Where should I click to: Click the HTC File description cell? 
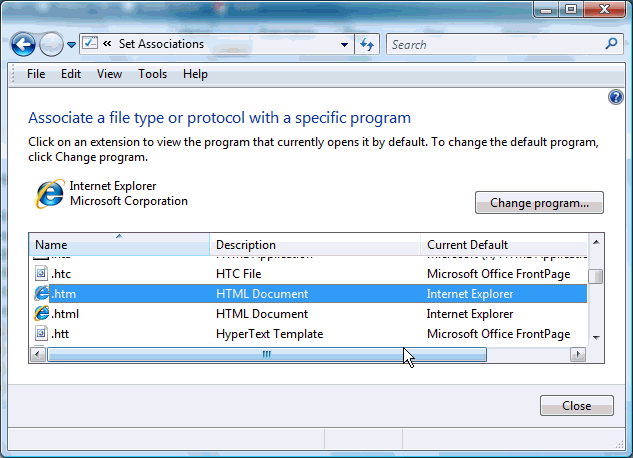coord(239,274)
